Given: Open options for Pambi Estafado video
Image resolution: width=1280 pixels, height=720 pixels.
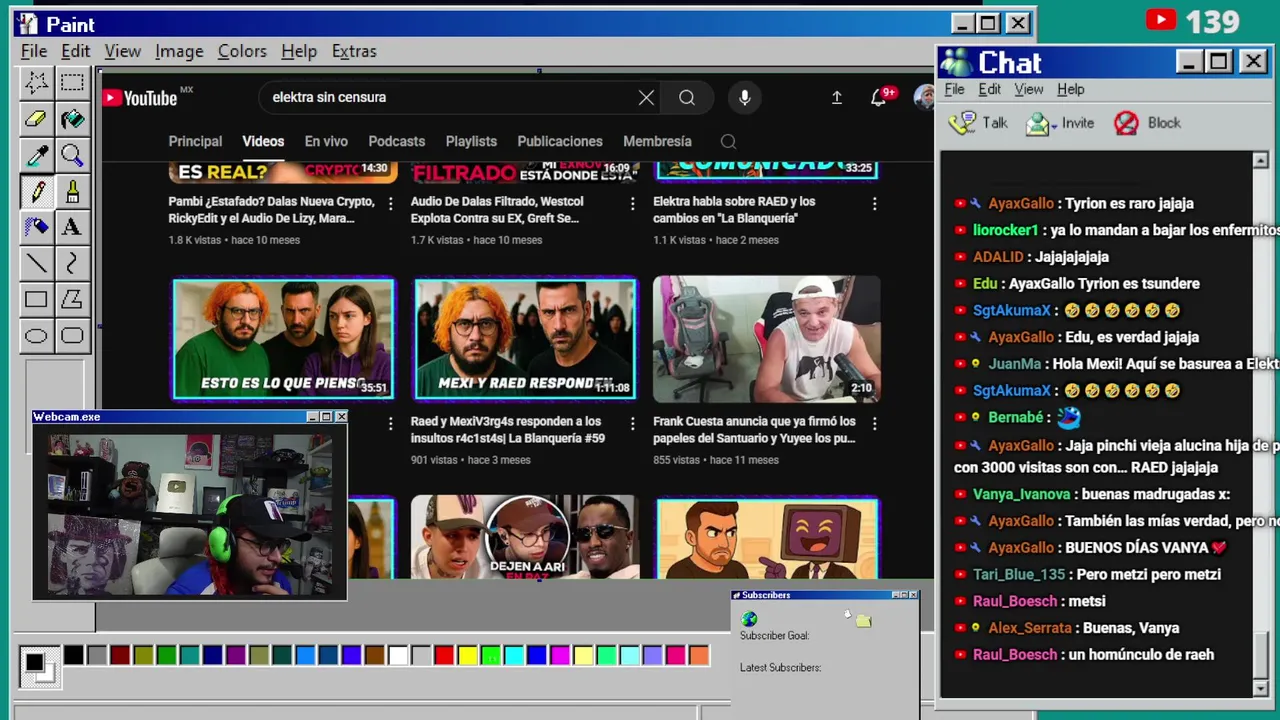Looking at the screenshot, I should 390,203.
